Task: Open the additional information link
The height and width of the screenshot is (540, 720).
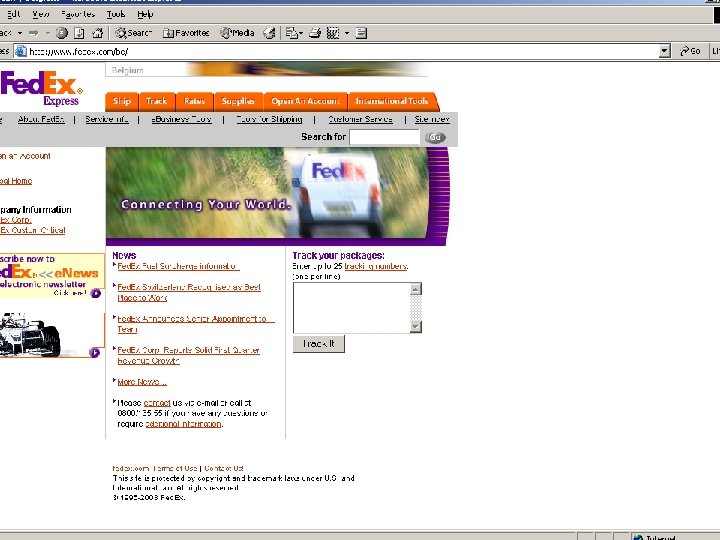Action: click(x=183, y=424)
